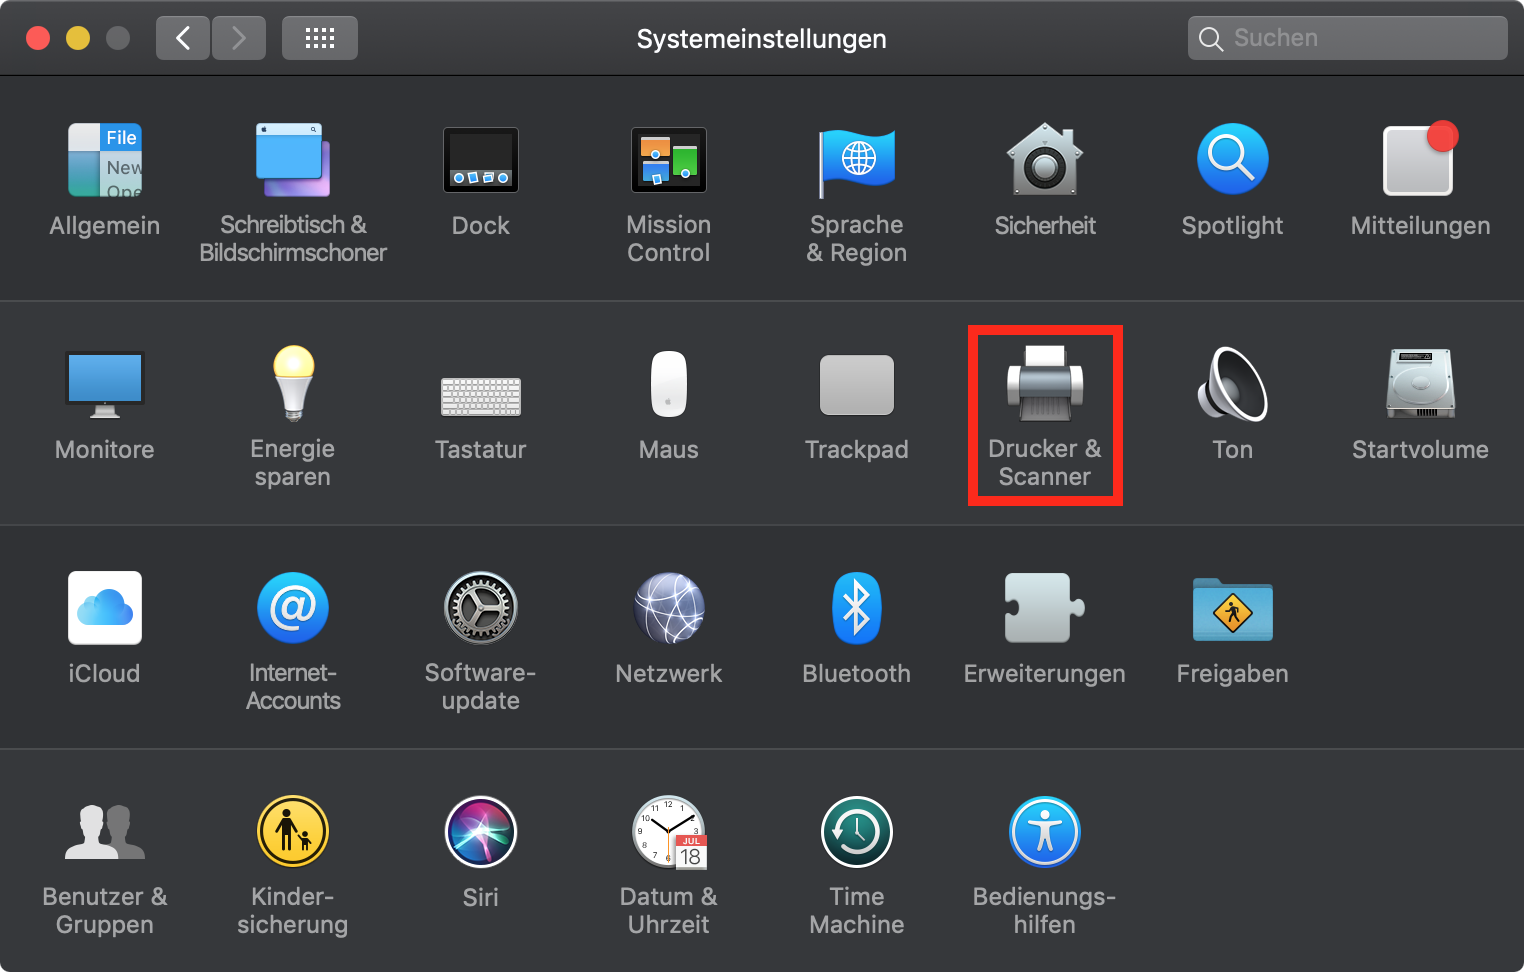Open the Monitore display settings

[x=105, y=384]
